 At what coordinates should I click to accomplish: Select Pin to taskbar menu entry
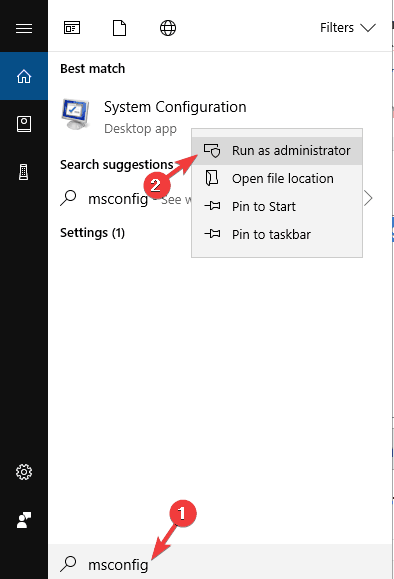click(x=277, y=234)
